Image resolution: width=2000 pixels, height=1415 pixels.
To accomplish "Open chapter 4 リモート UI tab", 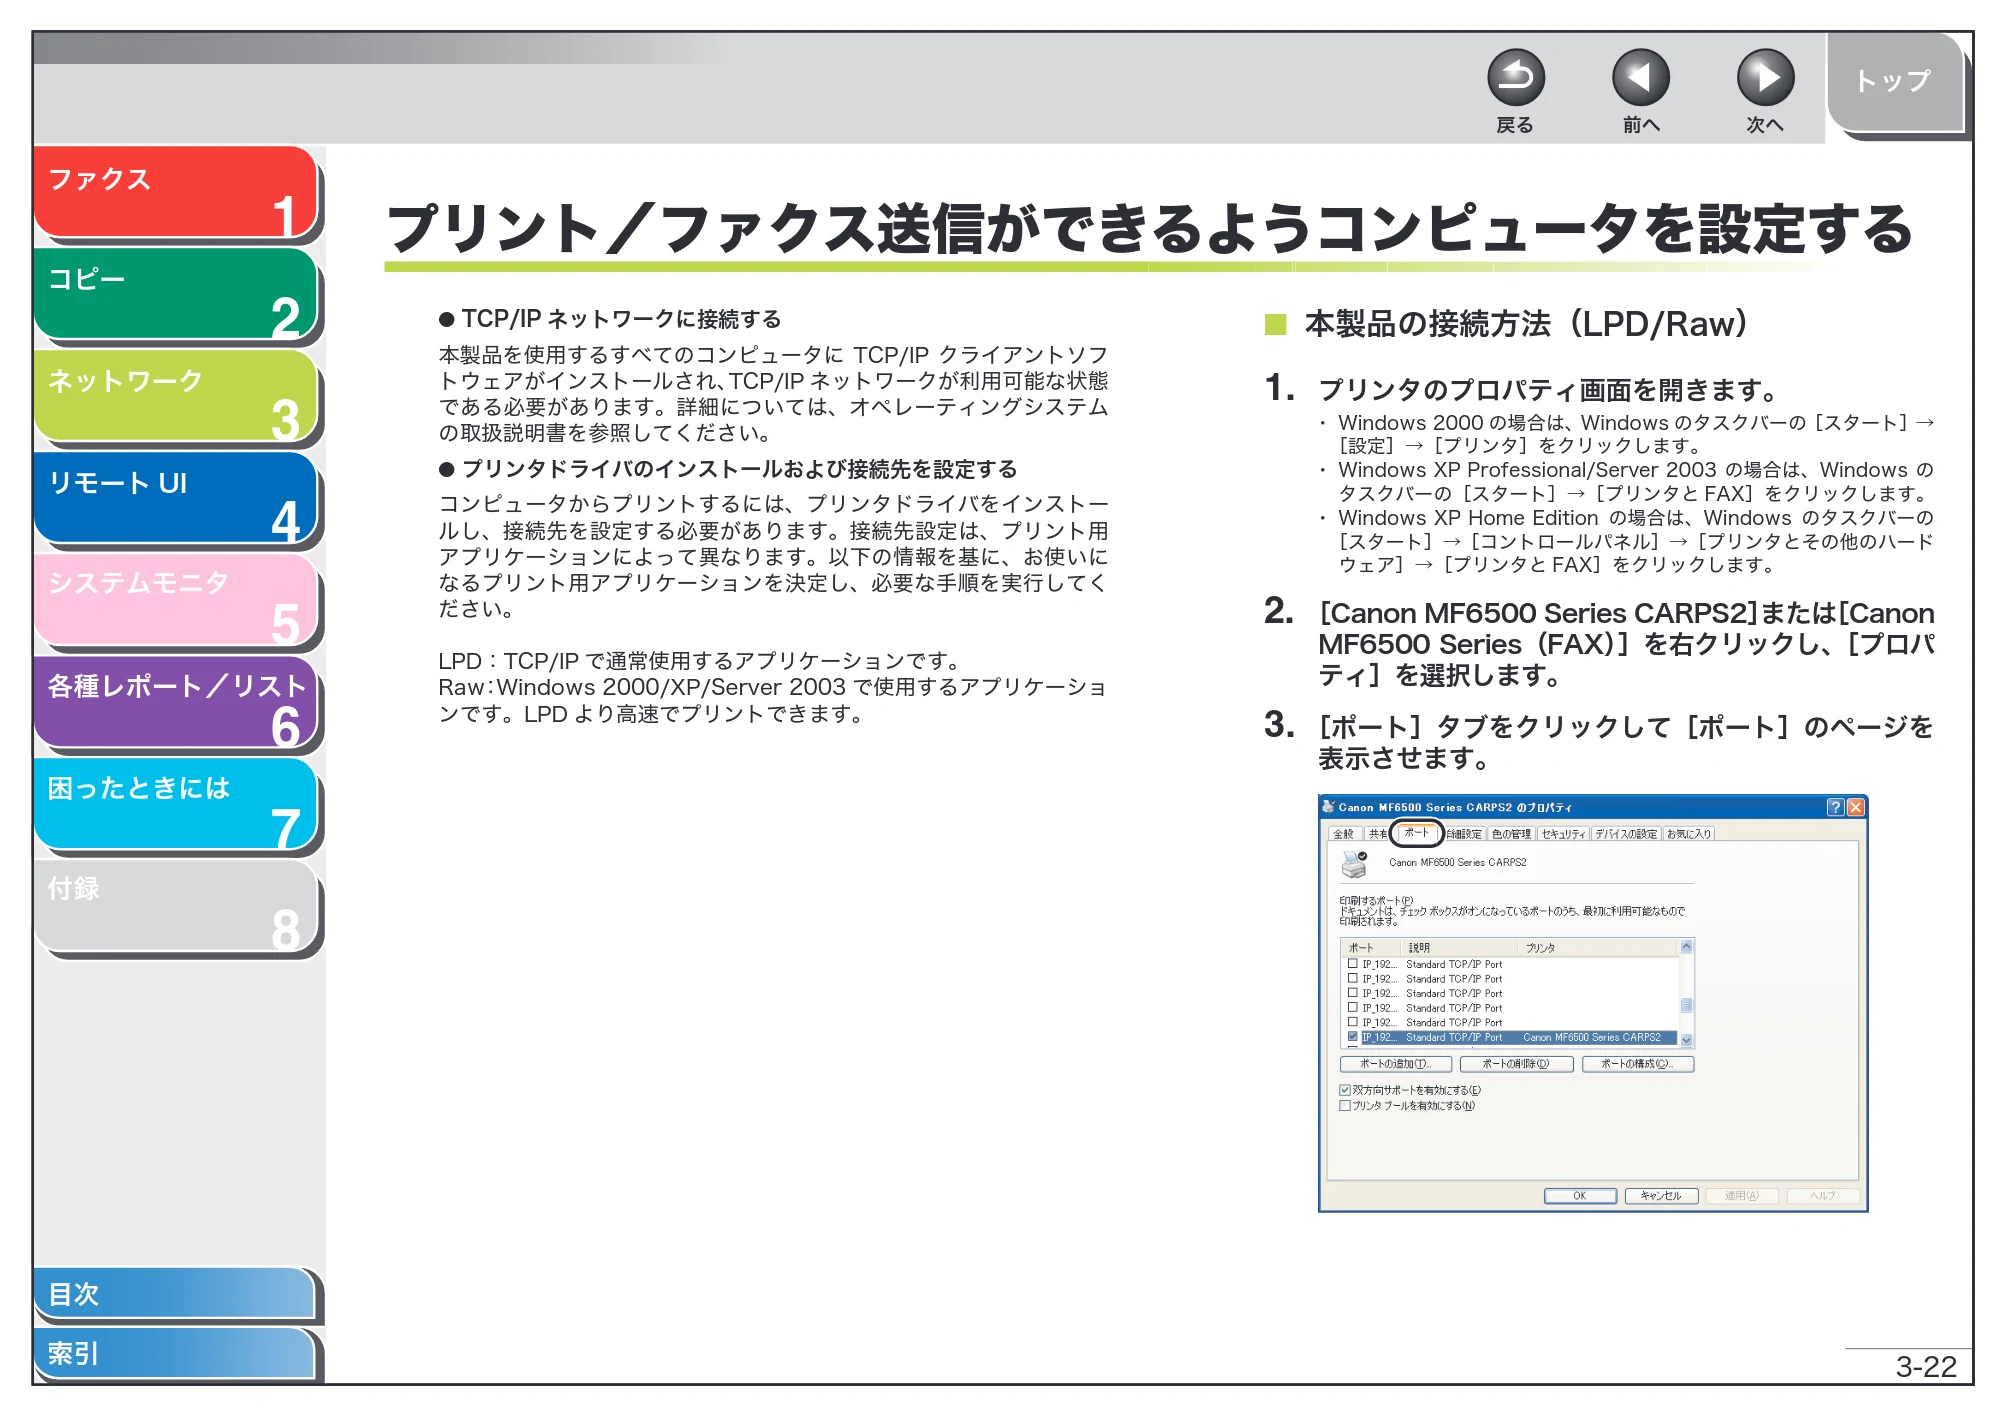I will [x=175, y=498].
